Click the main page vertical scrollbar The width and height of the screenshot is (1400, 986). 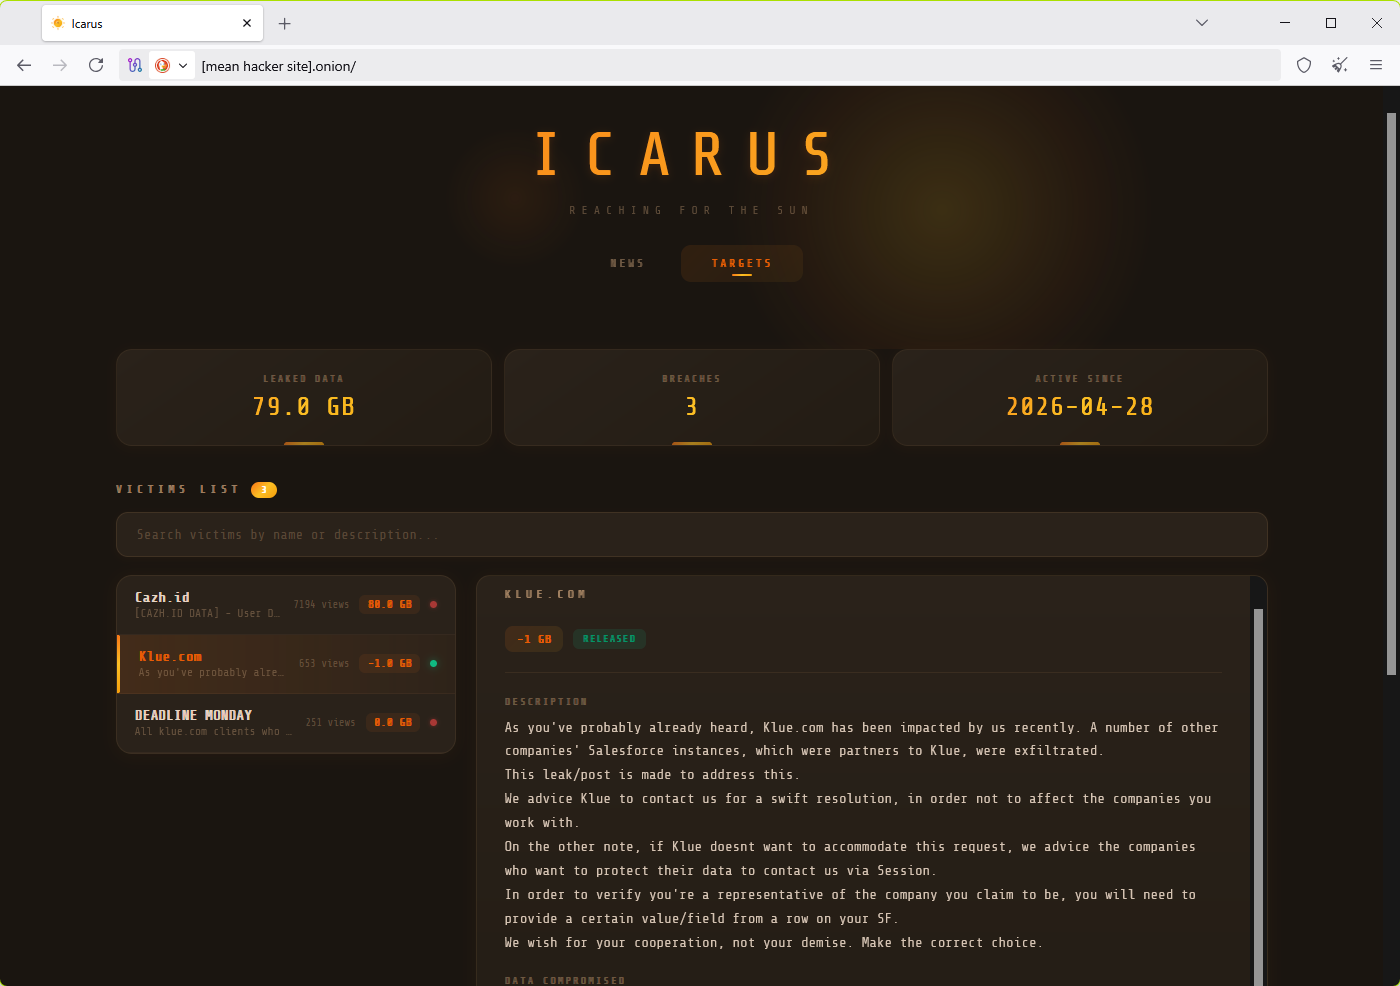pyautogui.click(x=1391, y=394)
